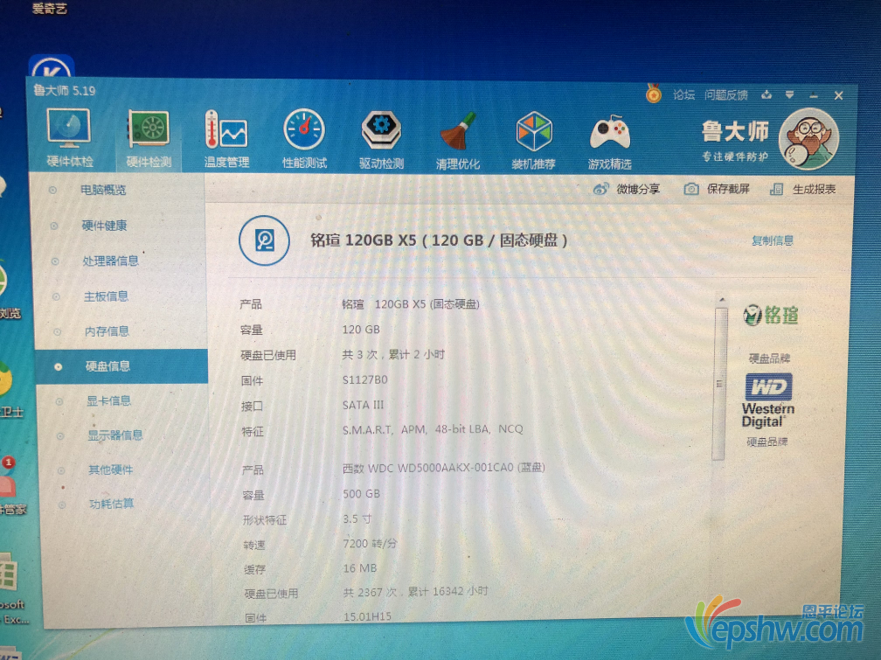This screenshot has height=660, width=881.
Task: Click the firmware value '15.01H15'
Action: tap(367, 616)
